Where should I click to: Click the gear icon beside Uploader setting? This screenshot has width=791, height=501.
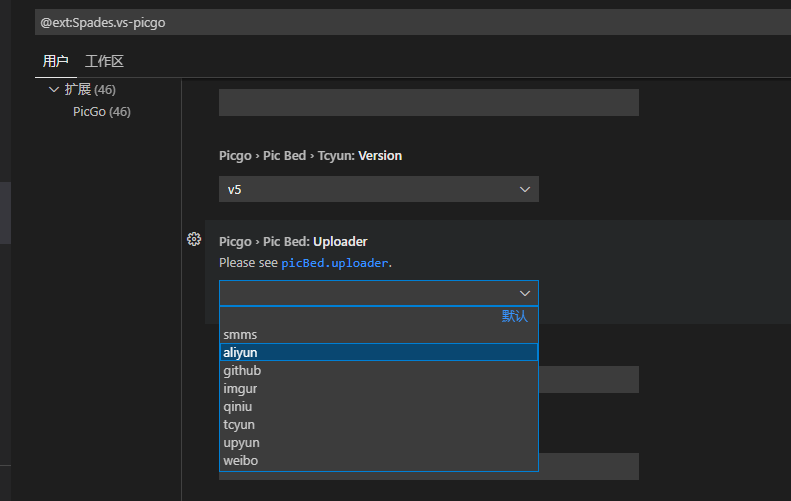pos(194,239)
